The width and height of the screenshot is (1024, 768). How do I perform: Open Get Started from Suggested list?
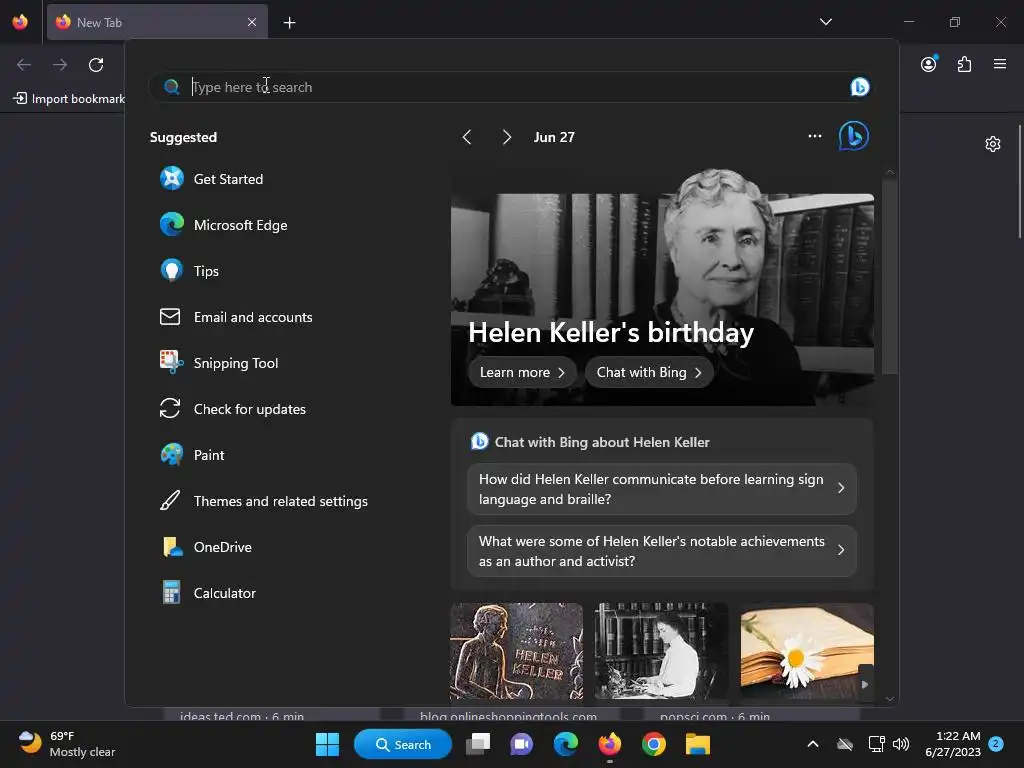[211, 179]
